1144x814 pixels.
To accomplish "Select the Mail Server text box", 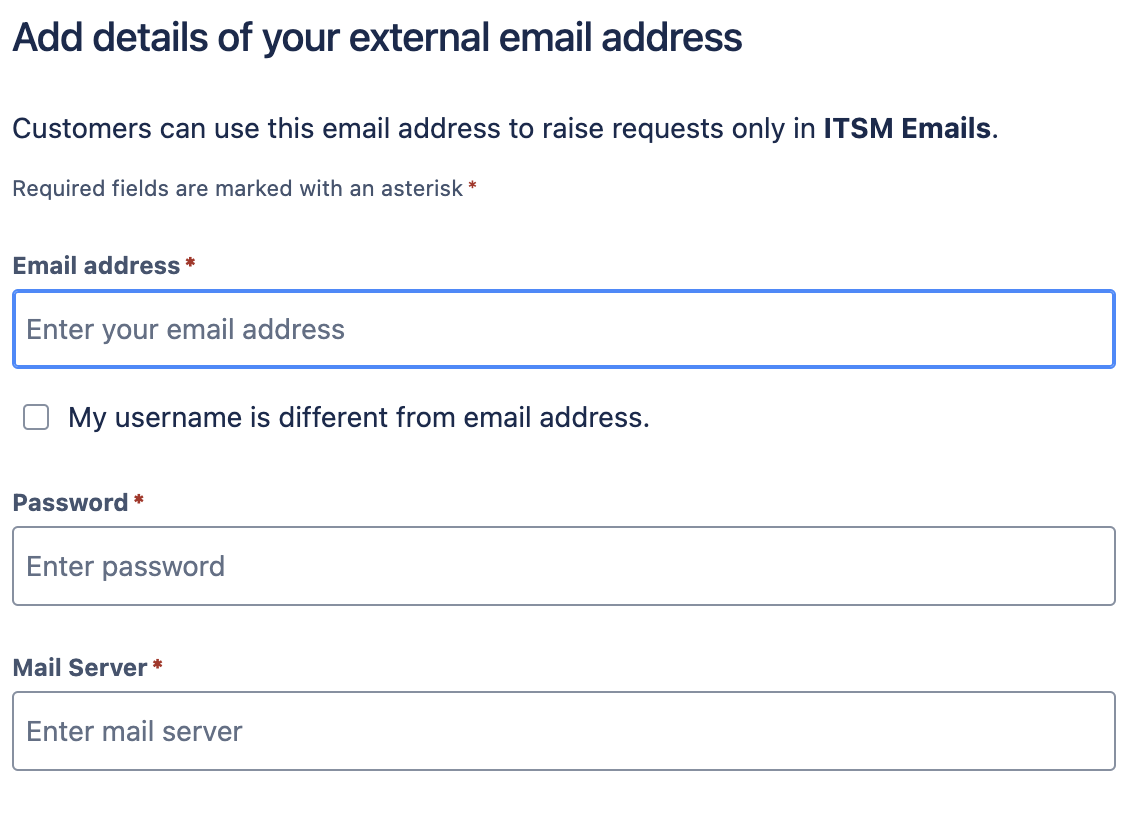I will [563, 731].
